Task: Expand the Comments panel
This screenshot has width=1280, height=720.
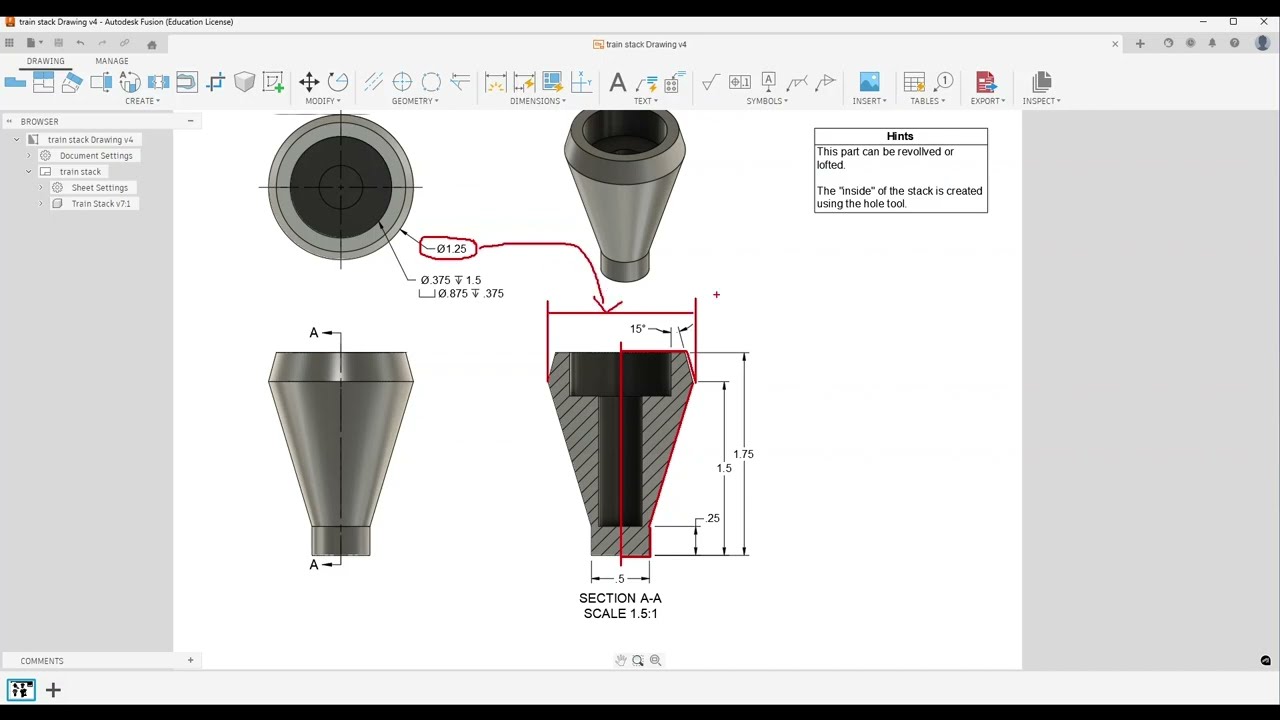Action: (x=190, y=660)
